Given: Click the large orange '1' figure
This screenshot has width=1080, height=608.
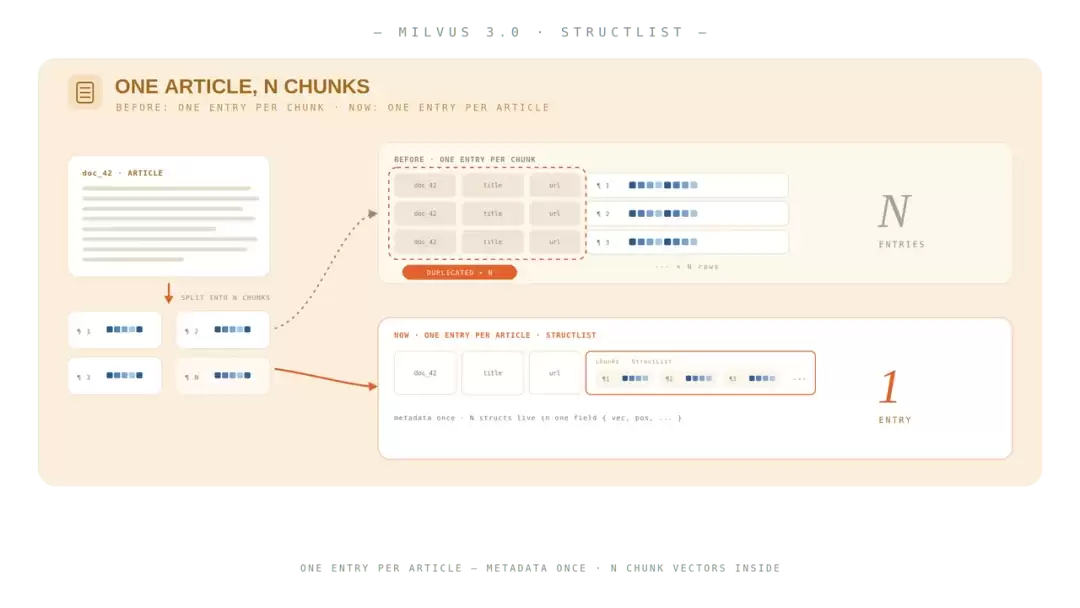Looking at the screenshot, I should pyautogui.click(x=889, y=387).
